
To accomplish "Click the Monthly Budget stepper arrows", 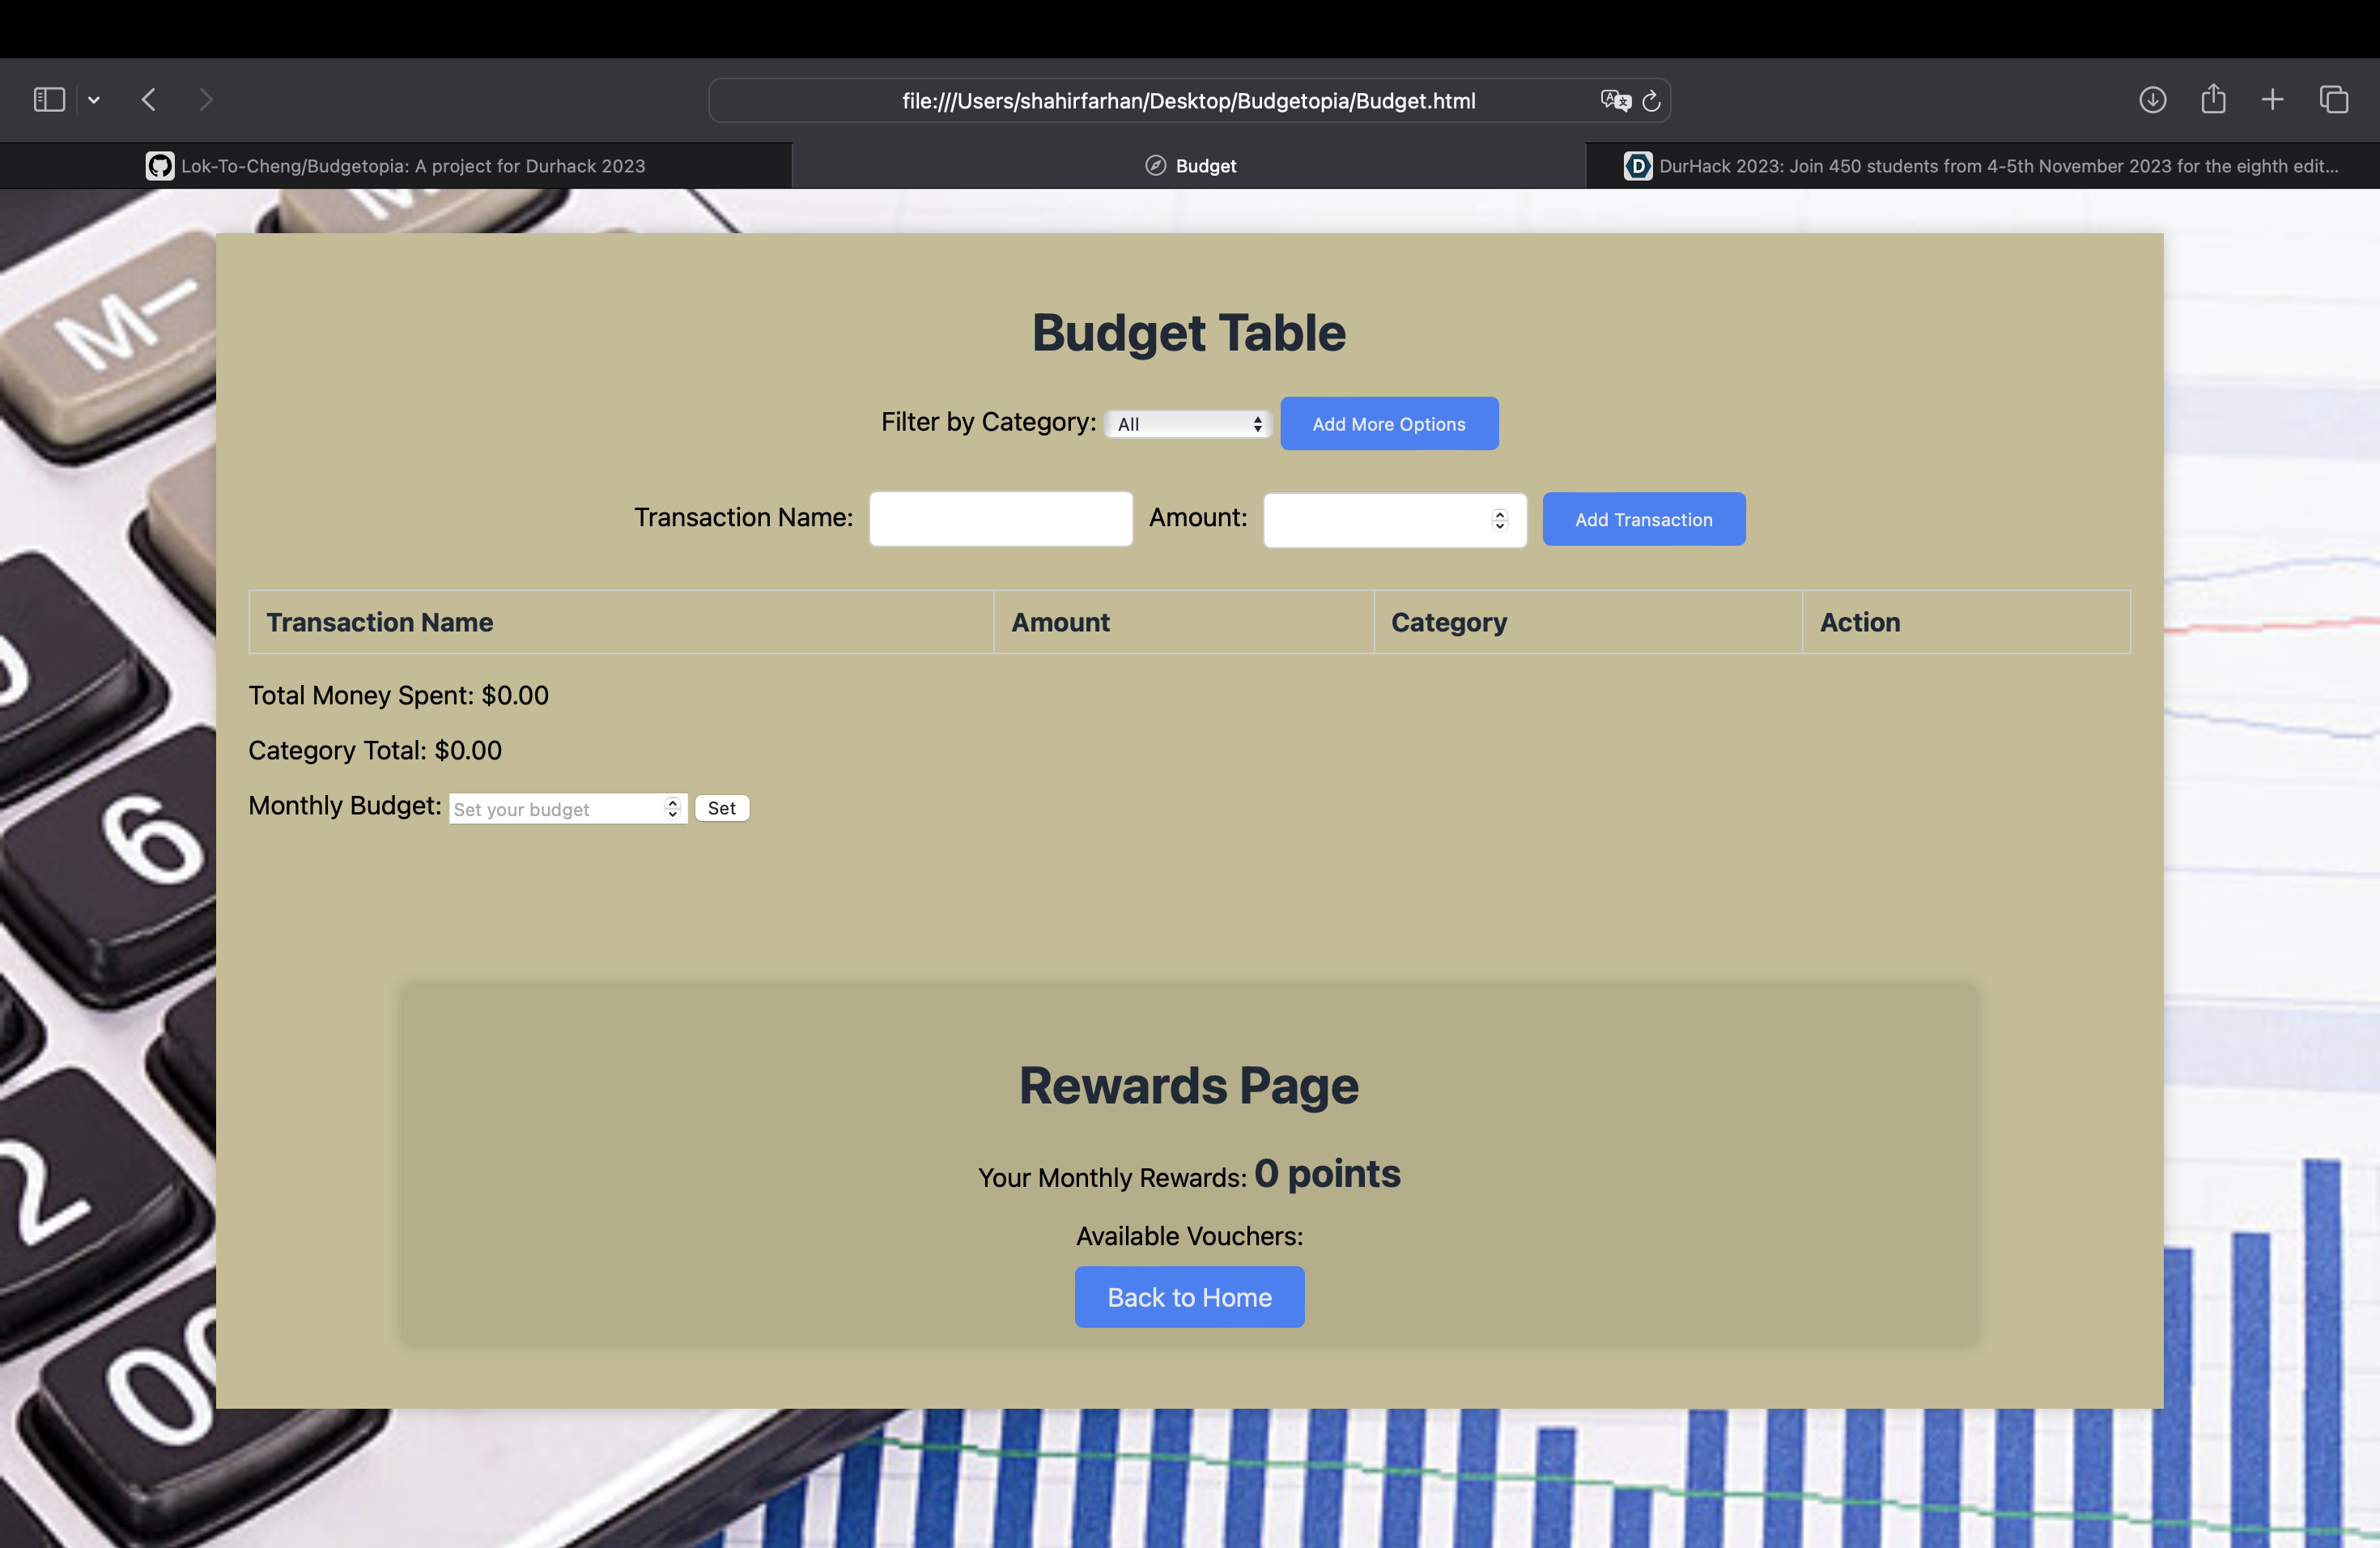I will click(x=673, y=808).
